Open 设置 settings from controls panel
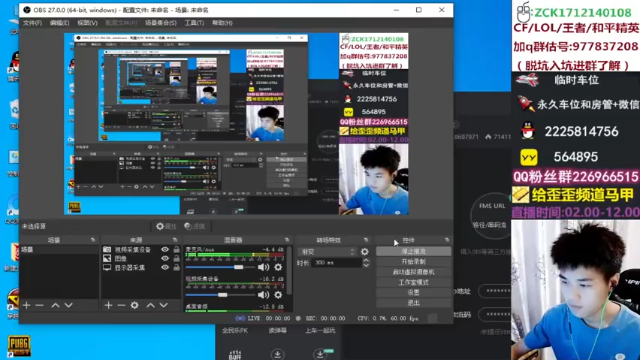640x360 pixels. 413,293
